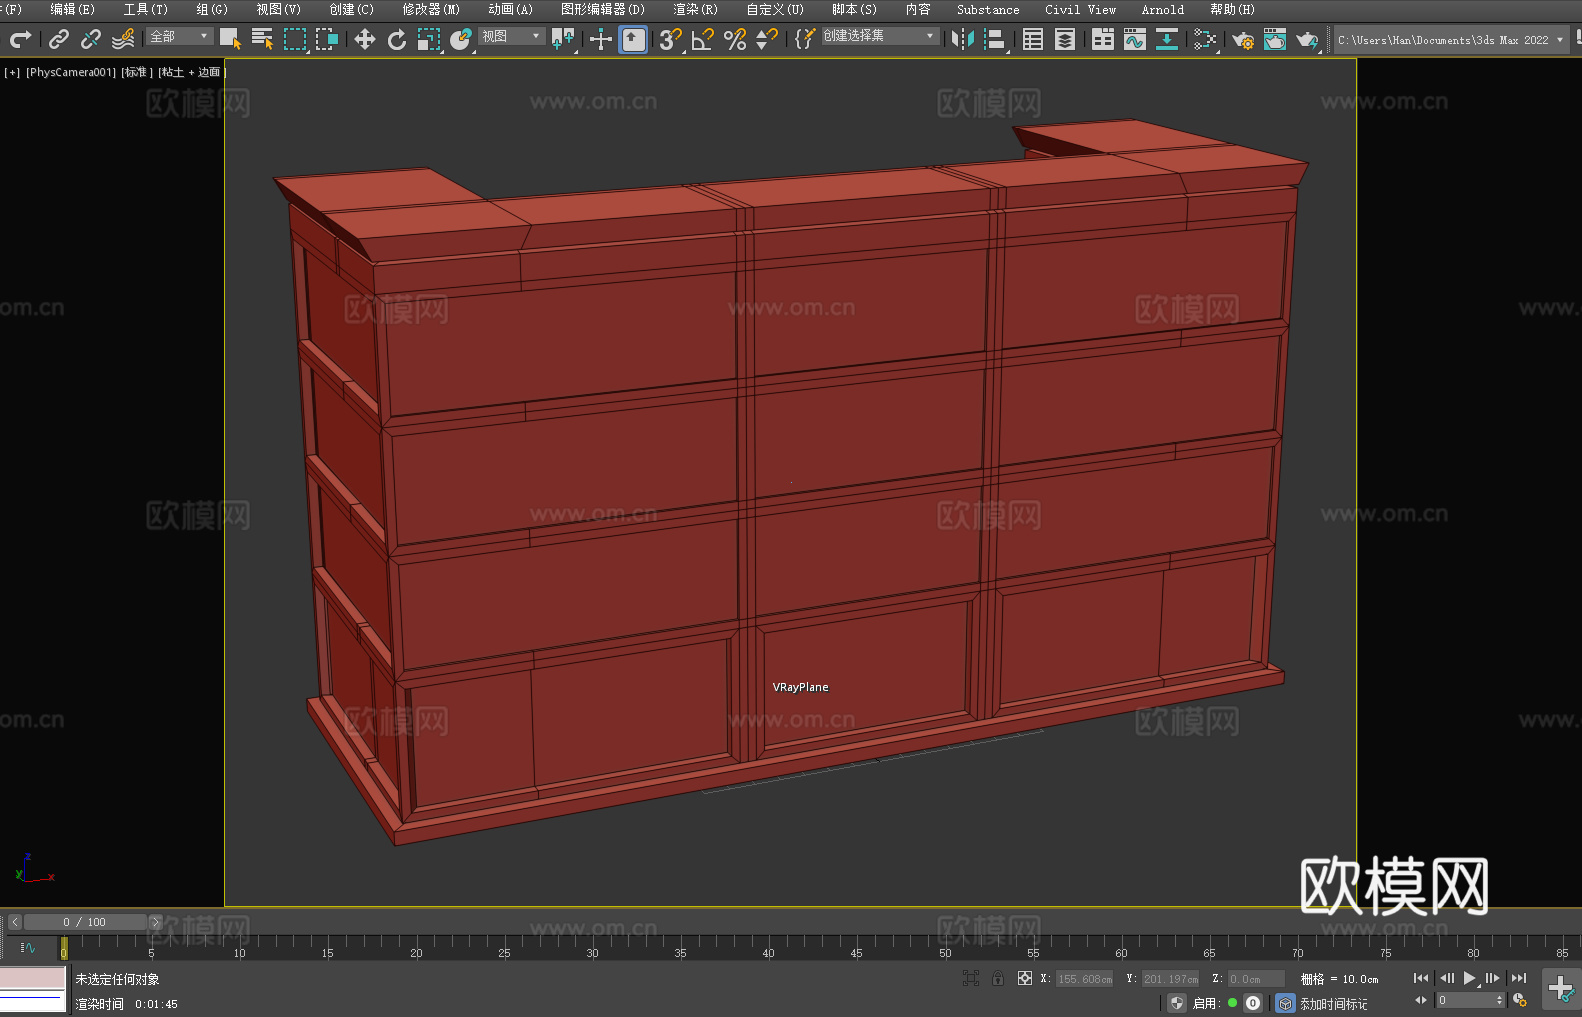
Task: Open PhysCamera001 viewport view menu
Action: coord(71,72)
